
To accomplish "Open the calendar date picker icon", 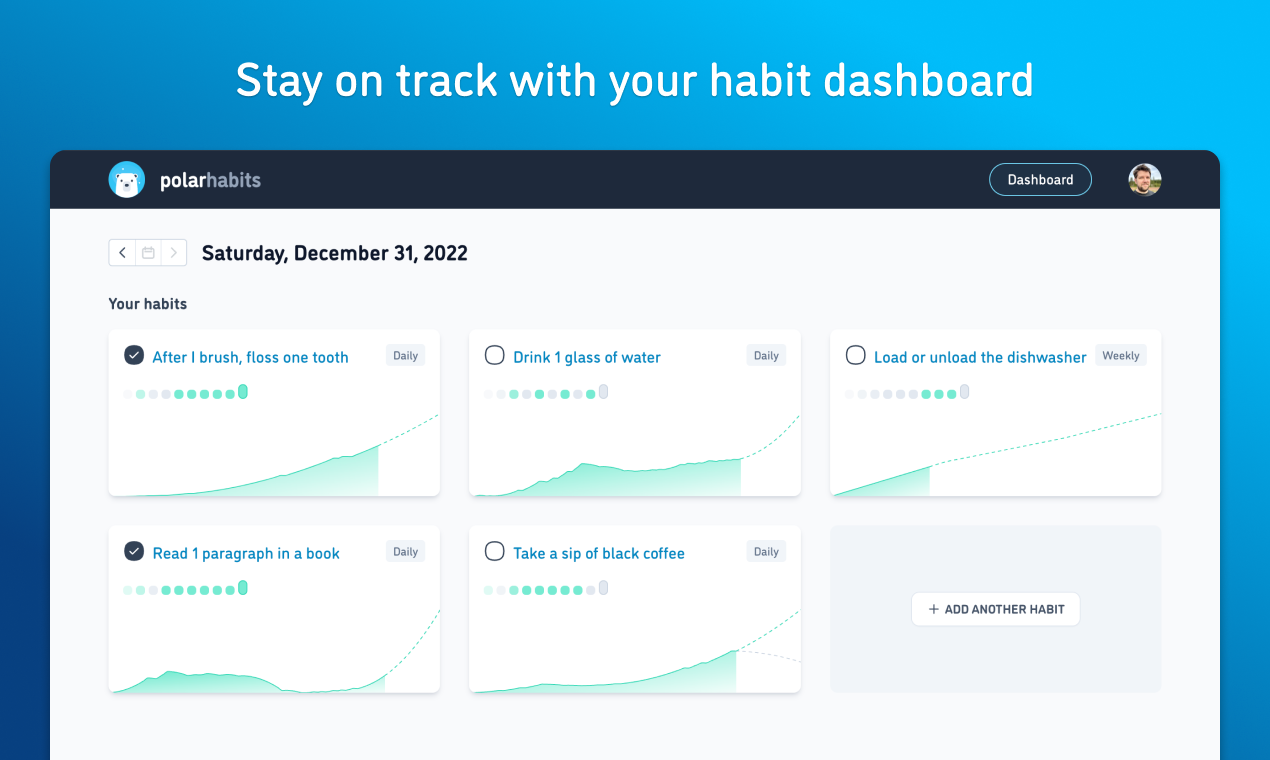I will point(148,253).
